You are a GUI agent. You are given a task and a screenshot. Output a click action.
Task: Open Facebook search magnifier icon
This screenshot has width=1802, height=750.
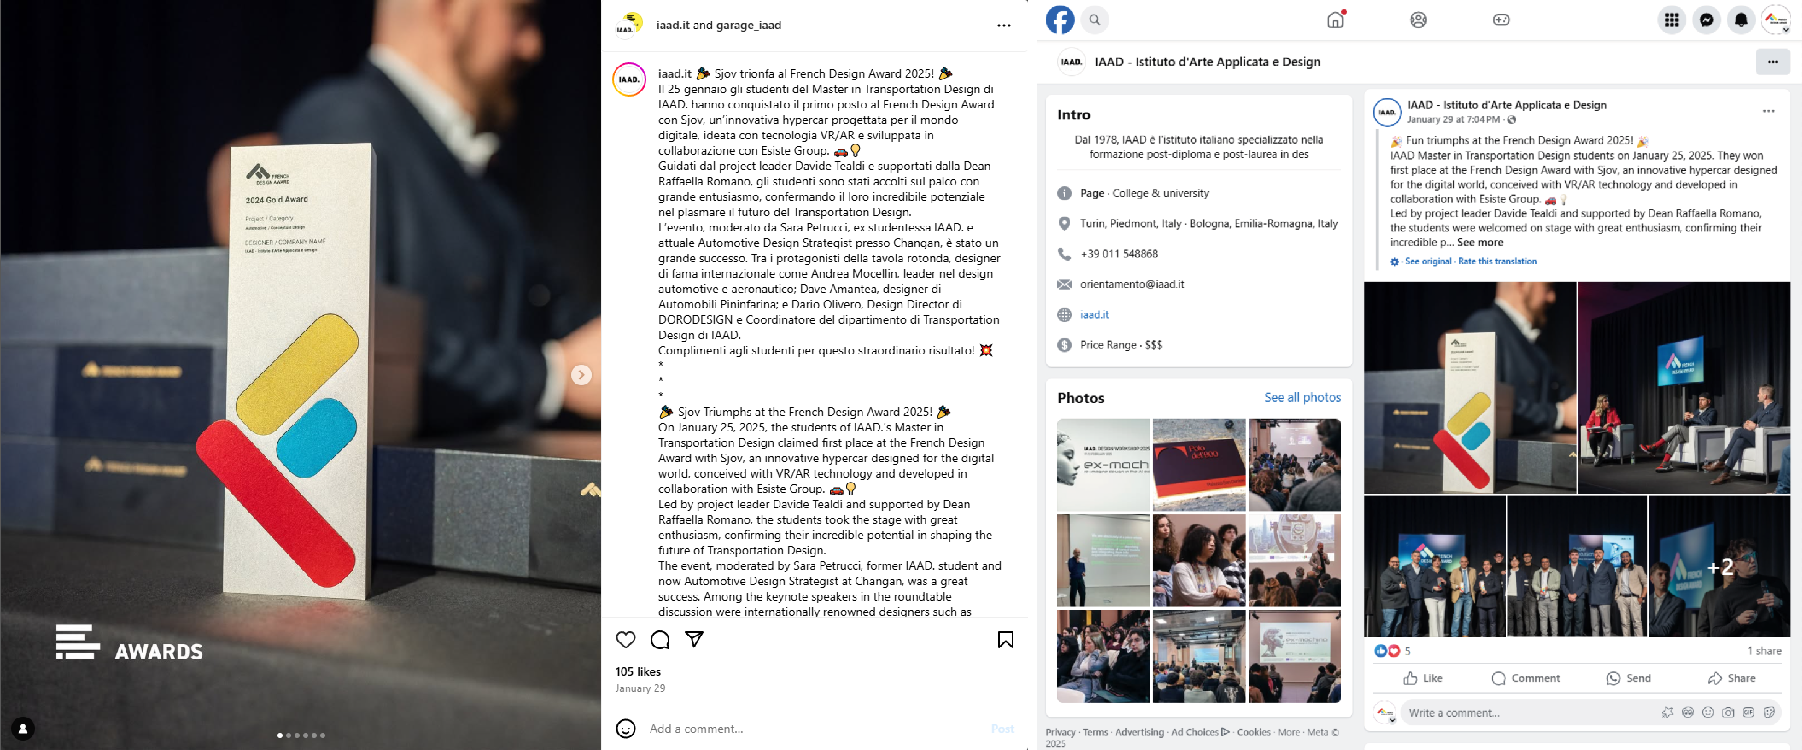1095,19
